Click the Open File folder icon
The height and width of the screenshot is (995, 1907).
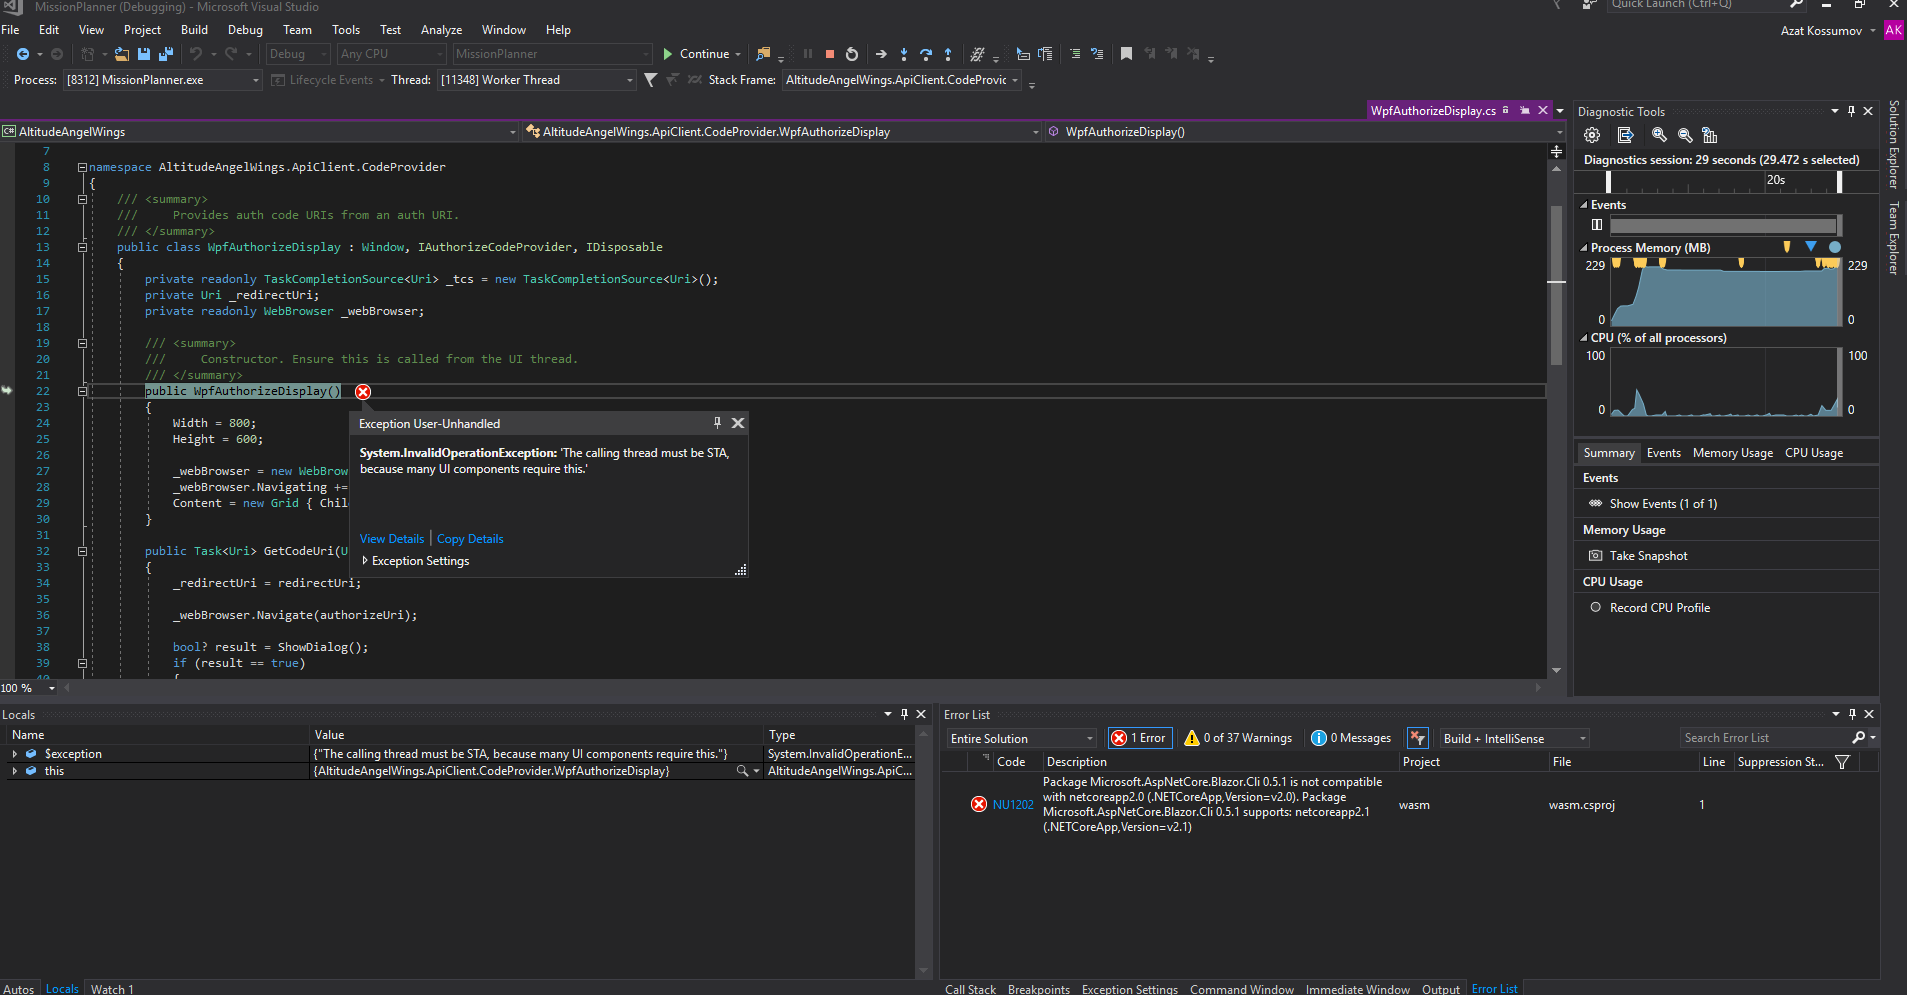tap(122, 54)
